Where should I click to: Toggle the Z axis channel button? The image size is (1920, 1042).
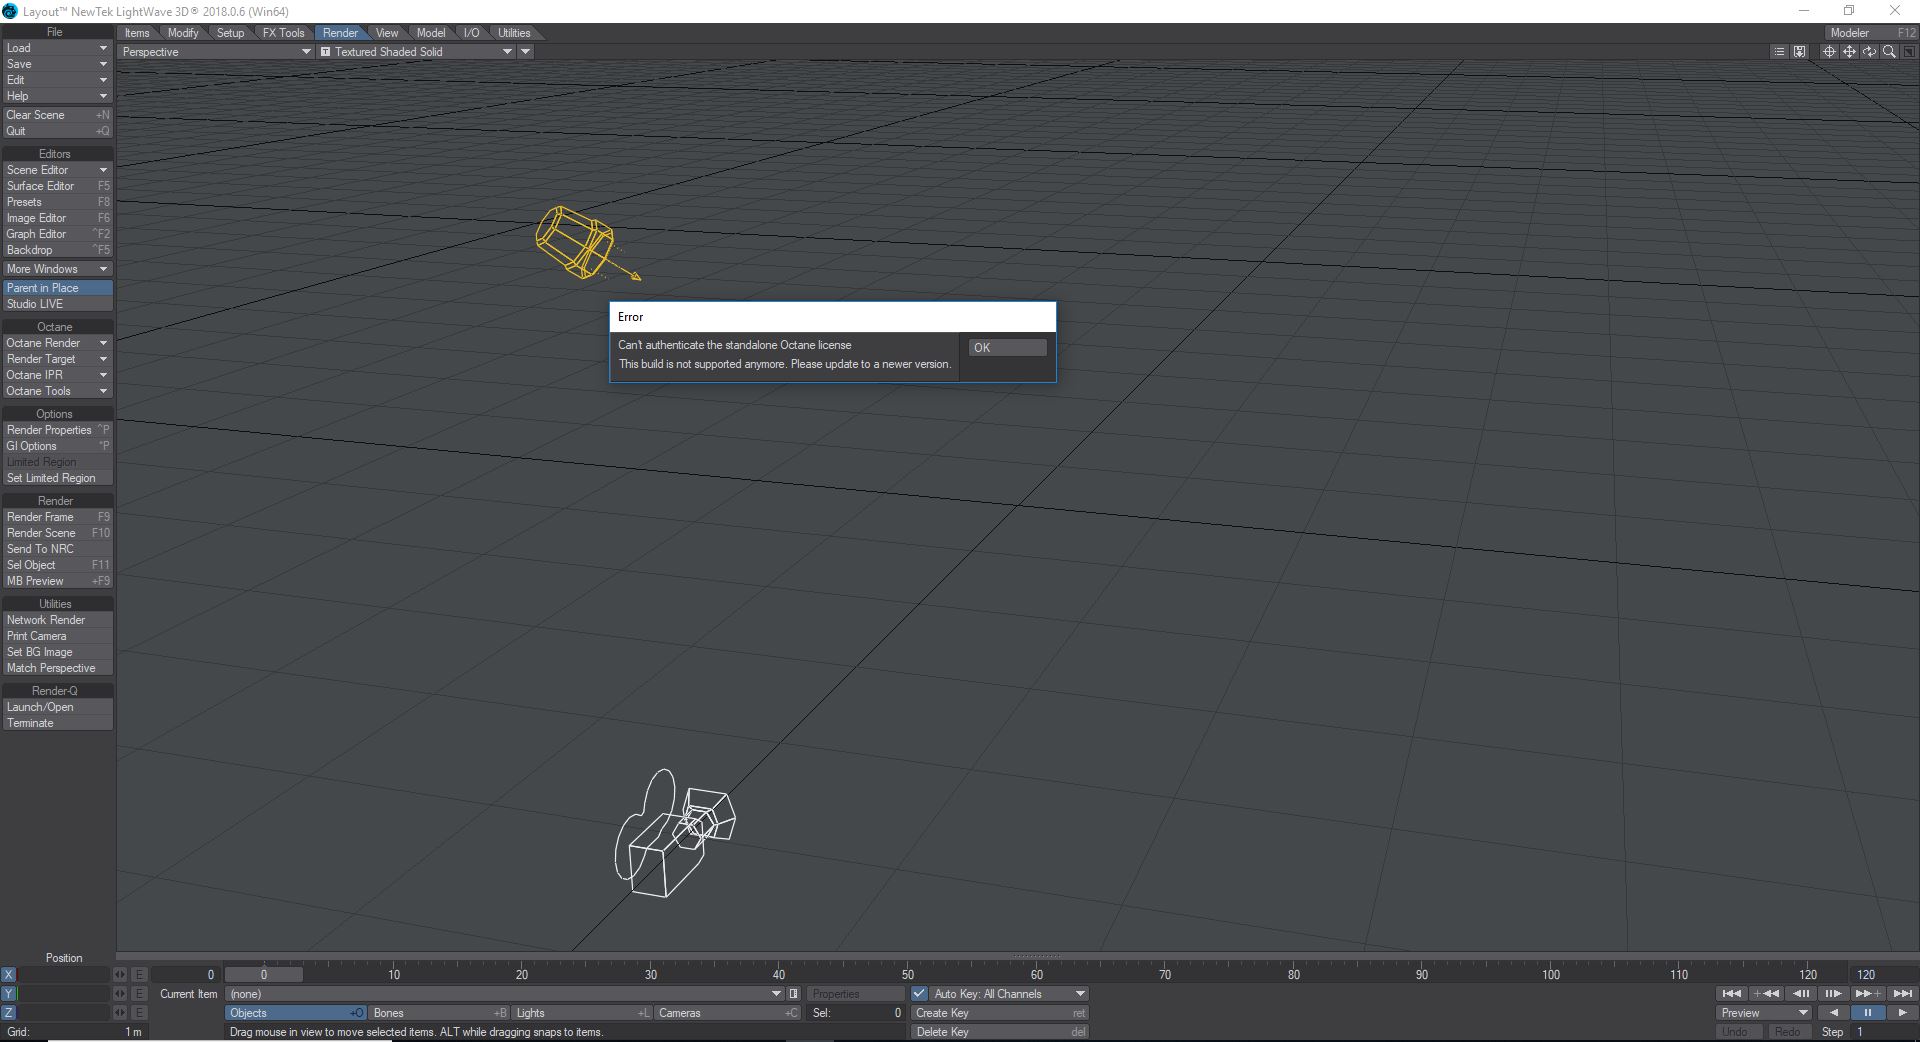tap(9, 1013)
